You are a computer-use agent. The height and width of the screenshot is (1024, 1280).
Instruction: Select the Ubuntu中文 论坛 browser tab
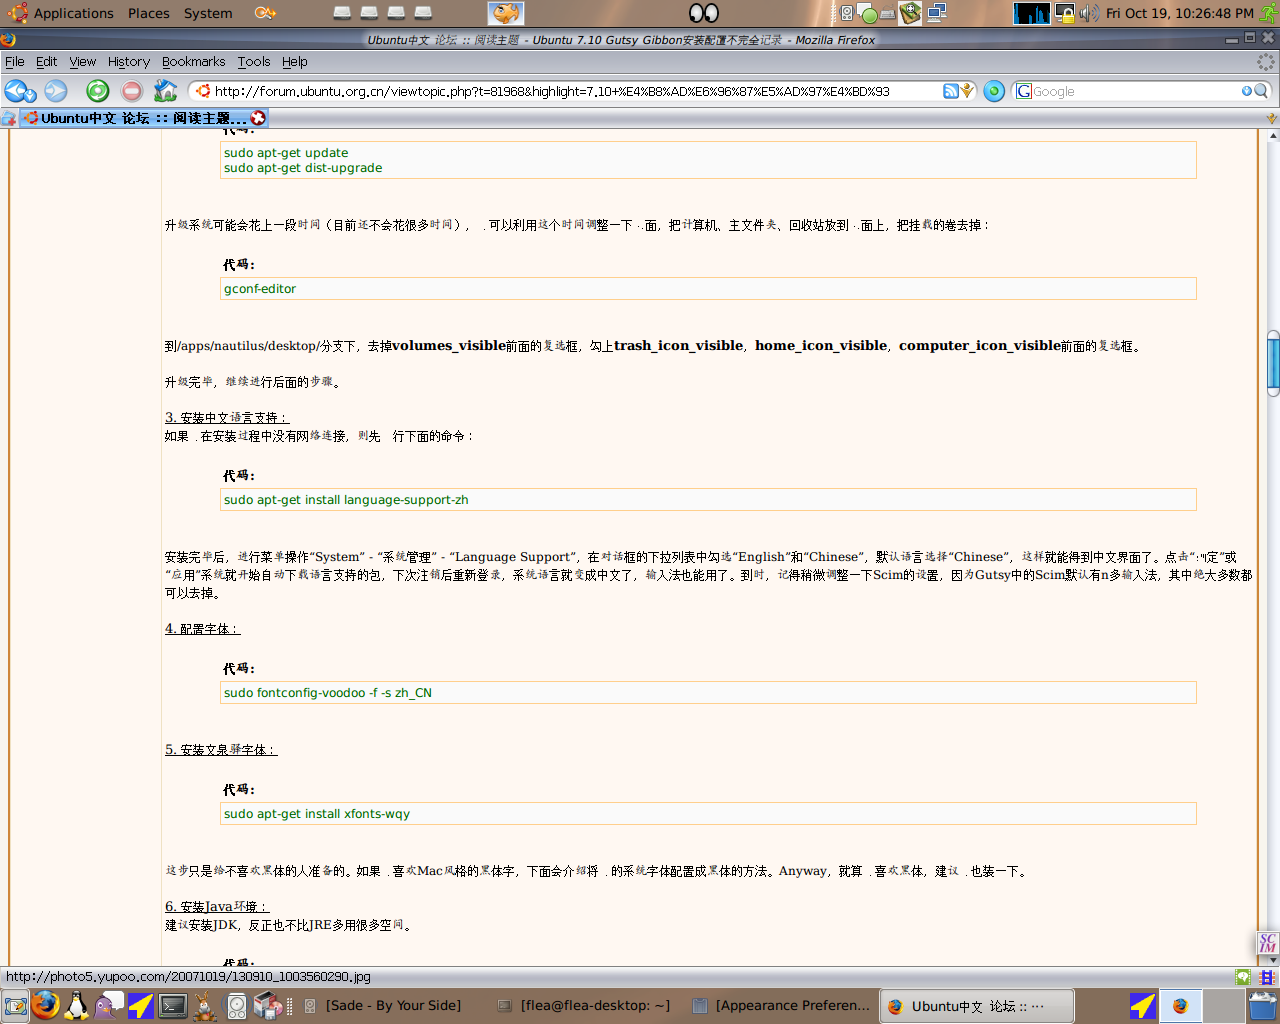pos(143,118)
